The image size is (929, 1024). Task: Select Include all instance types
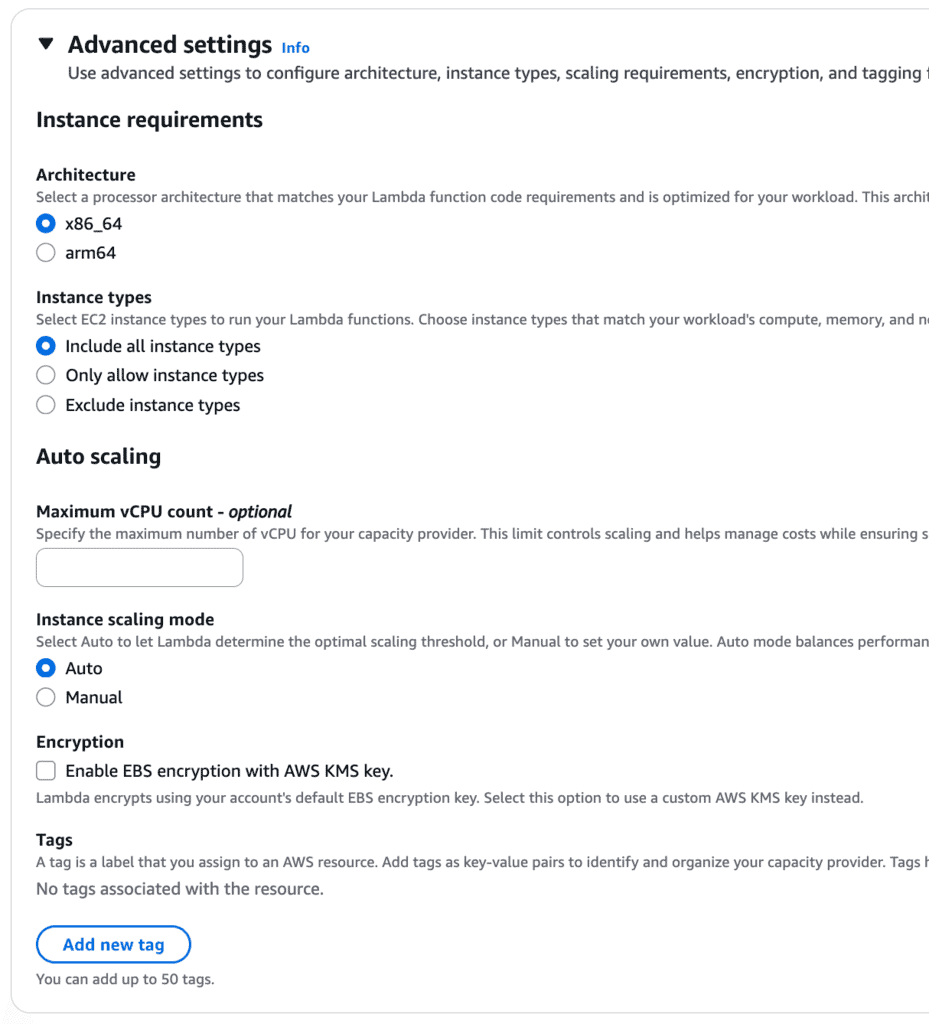coord(46,346)
